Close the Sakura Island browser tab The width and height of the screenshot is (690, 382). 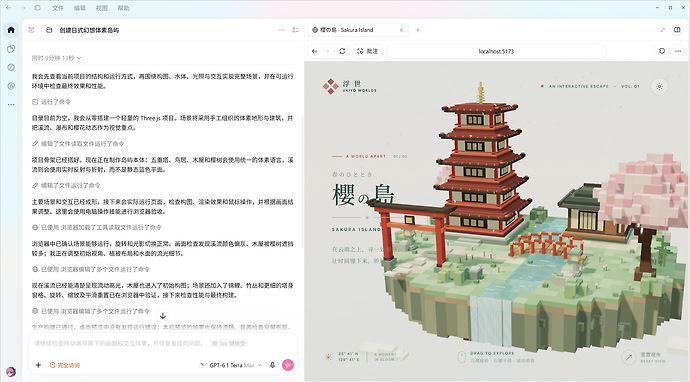(x=401, y=30)
